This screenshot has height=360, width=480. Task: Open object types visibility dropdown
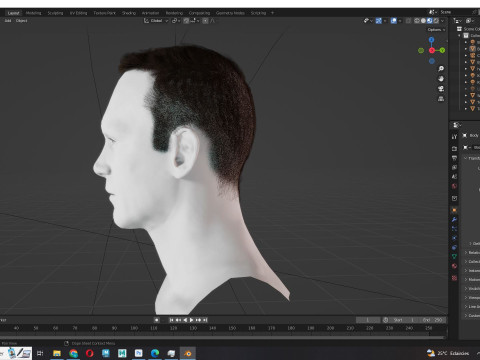coord(368,21)
